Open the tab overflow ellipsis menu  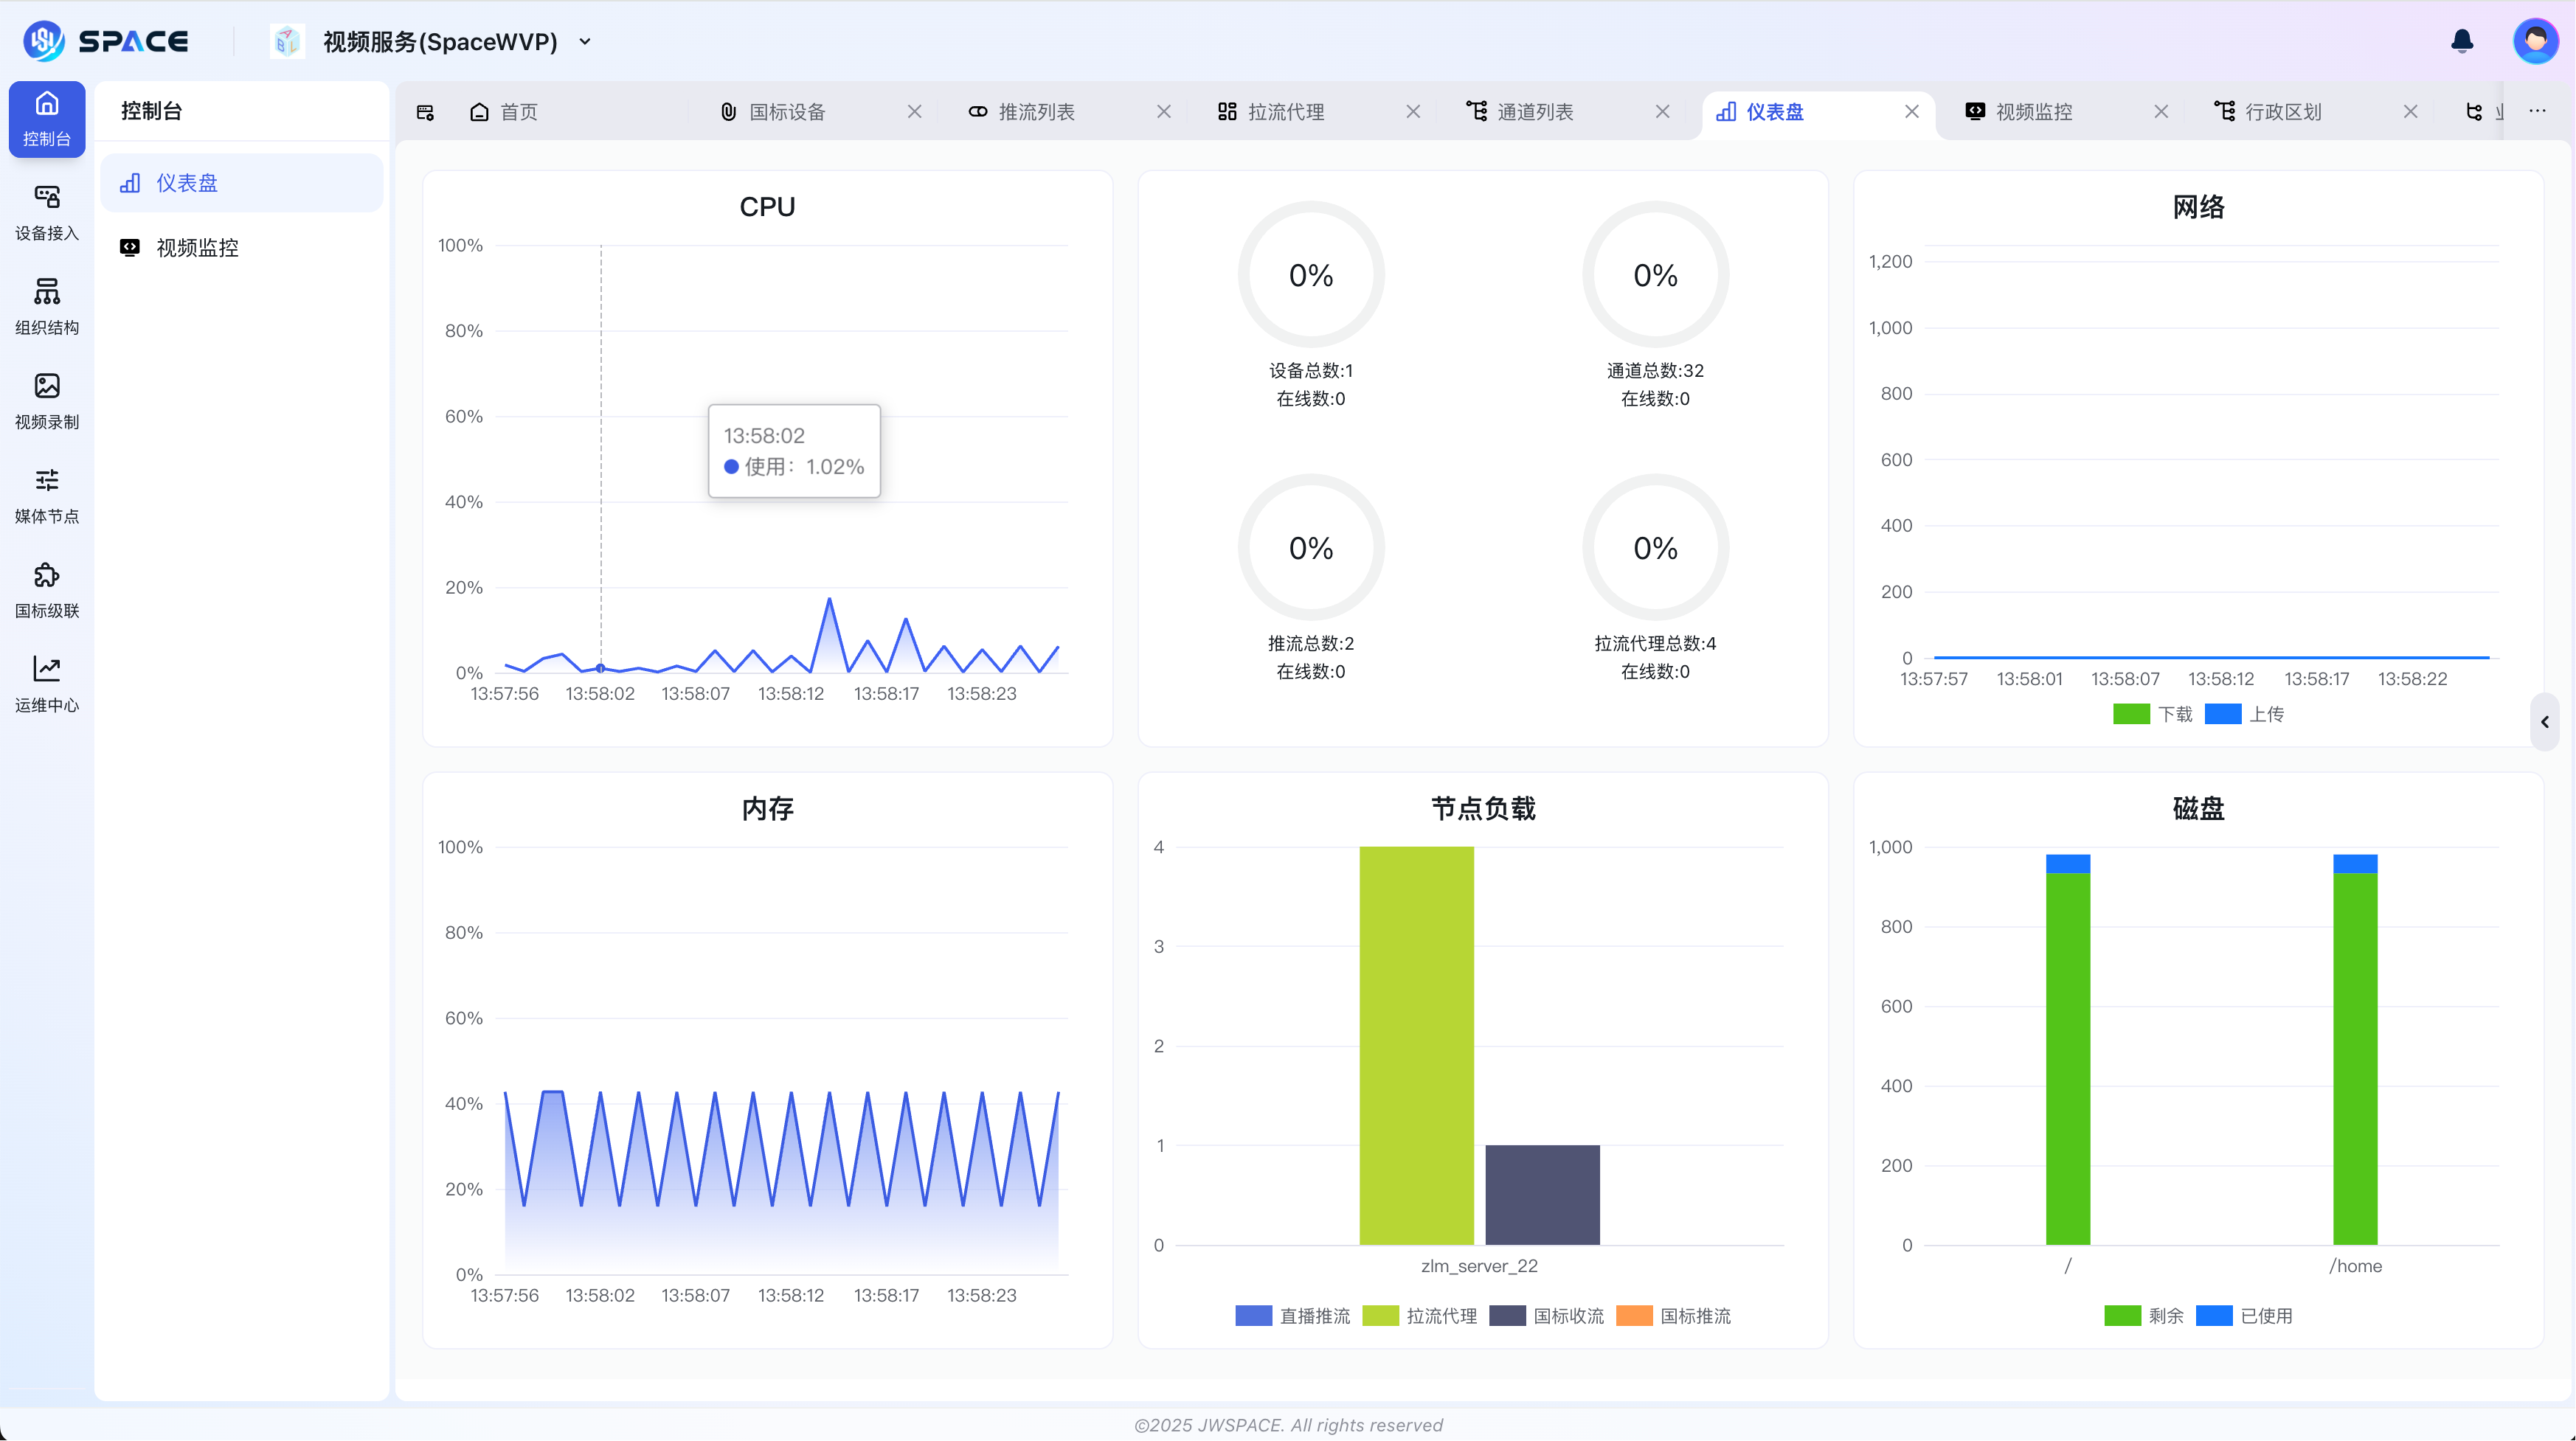[x=2537, y=111]
